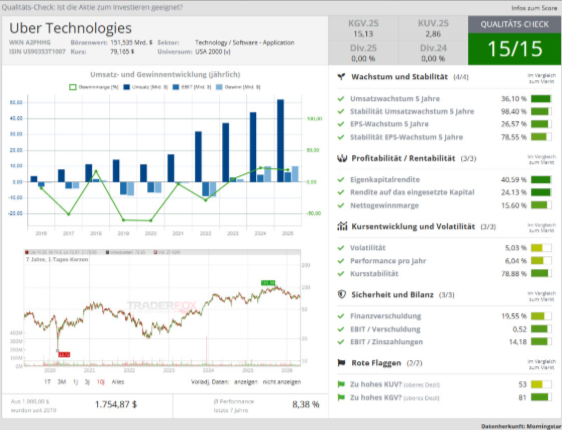
Task: Click the Börsenwert value 151,535 Mrd. $
Action: 131,43
